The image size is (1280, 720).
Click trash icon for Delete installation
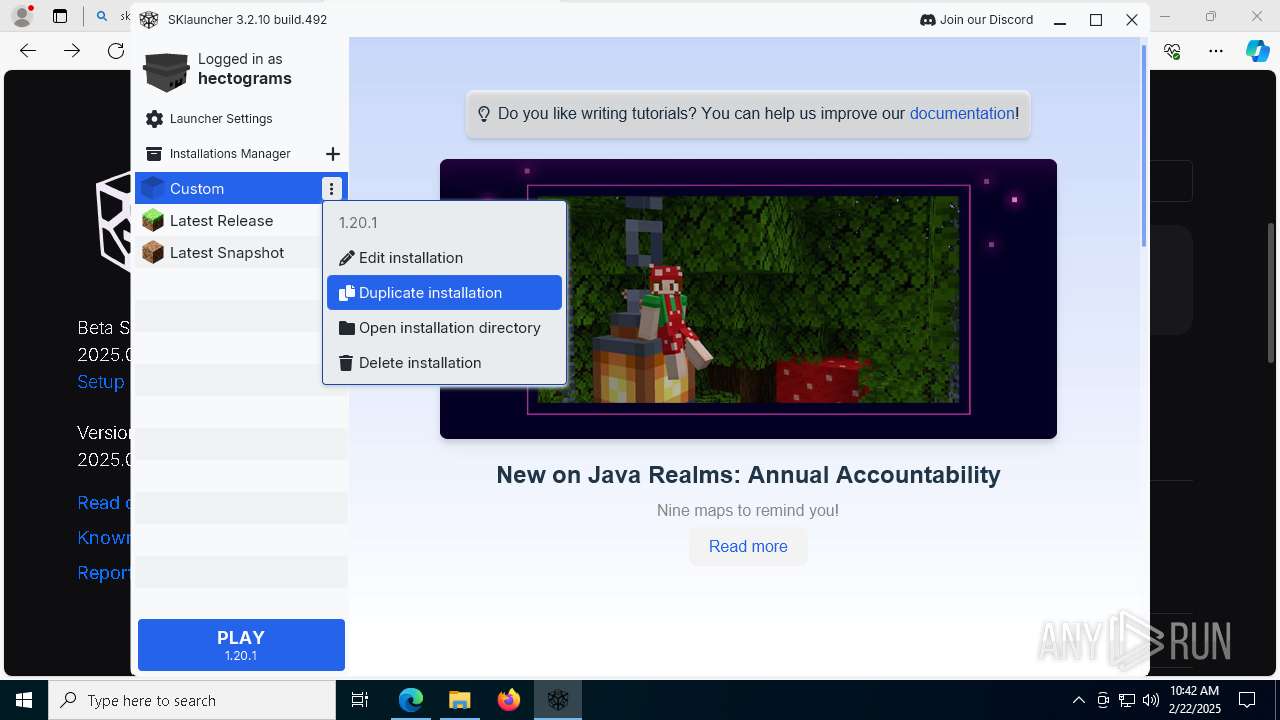tap(347, 363)
